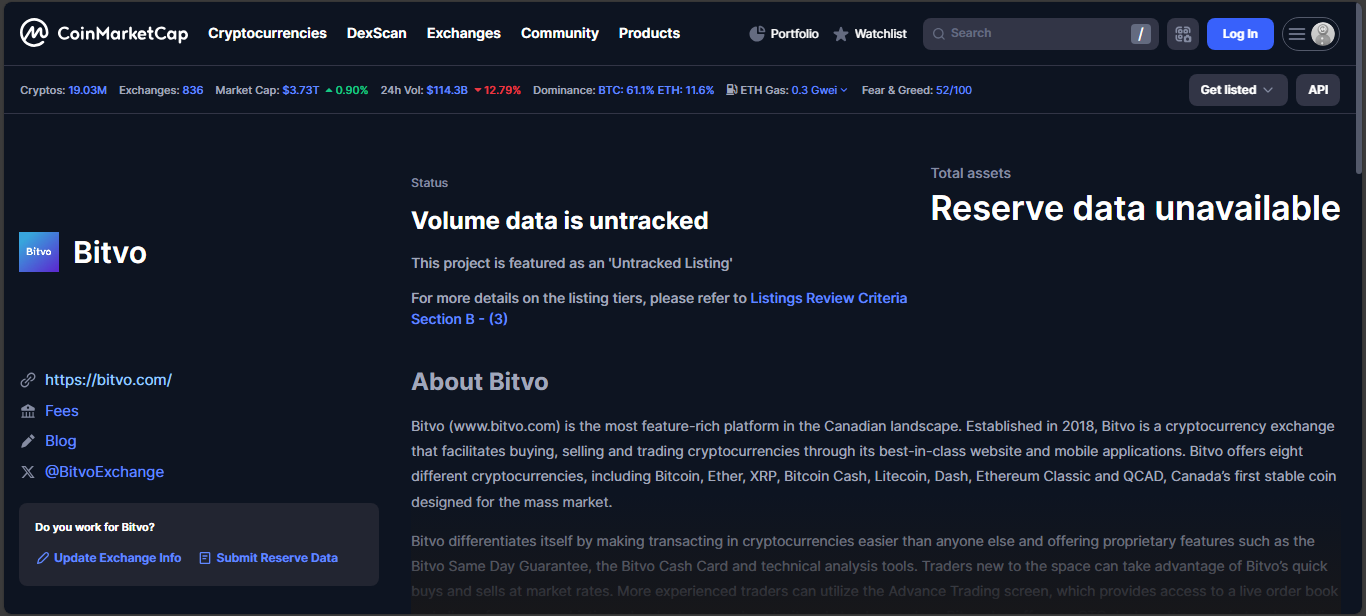
Task: Click the Cryptos 19.03M count
Action: pos(87,90)
